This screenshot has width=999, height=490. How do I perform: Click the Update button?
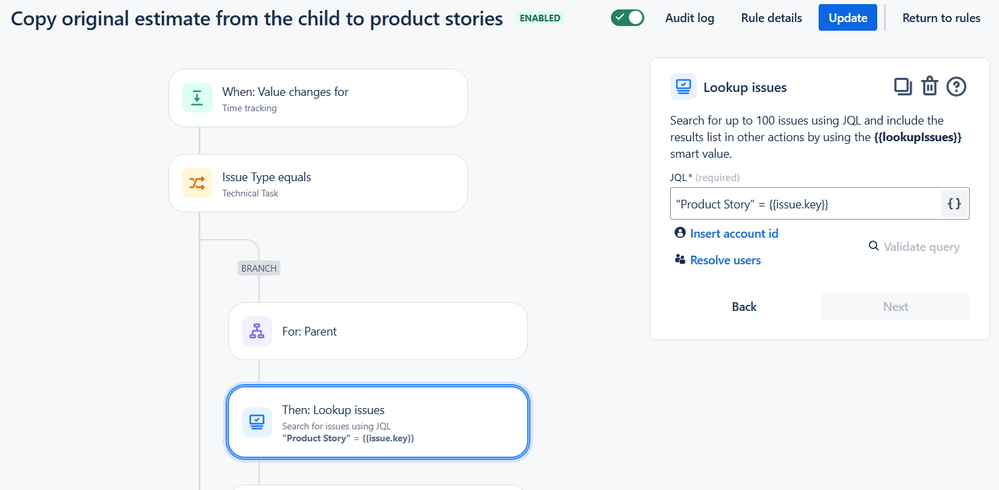coord(847,18)
